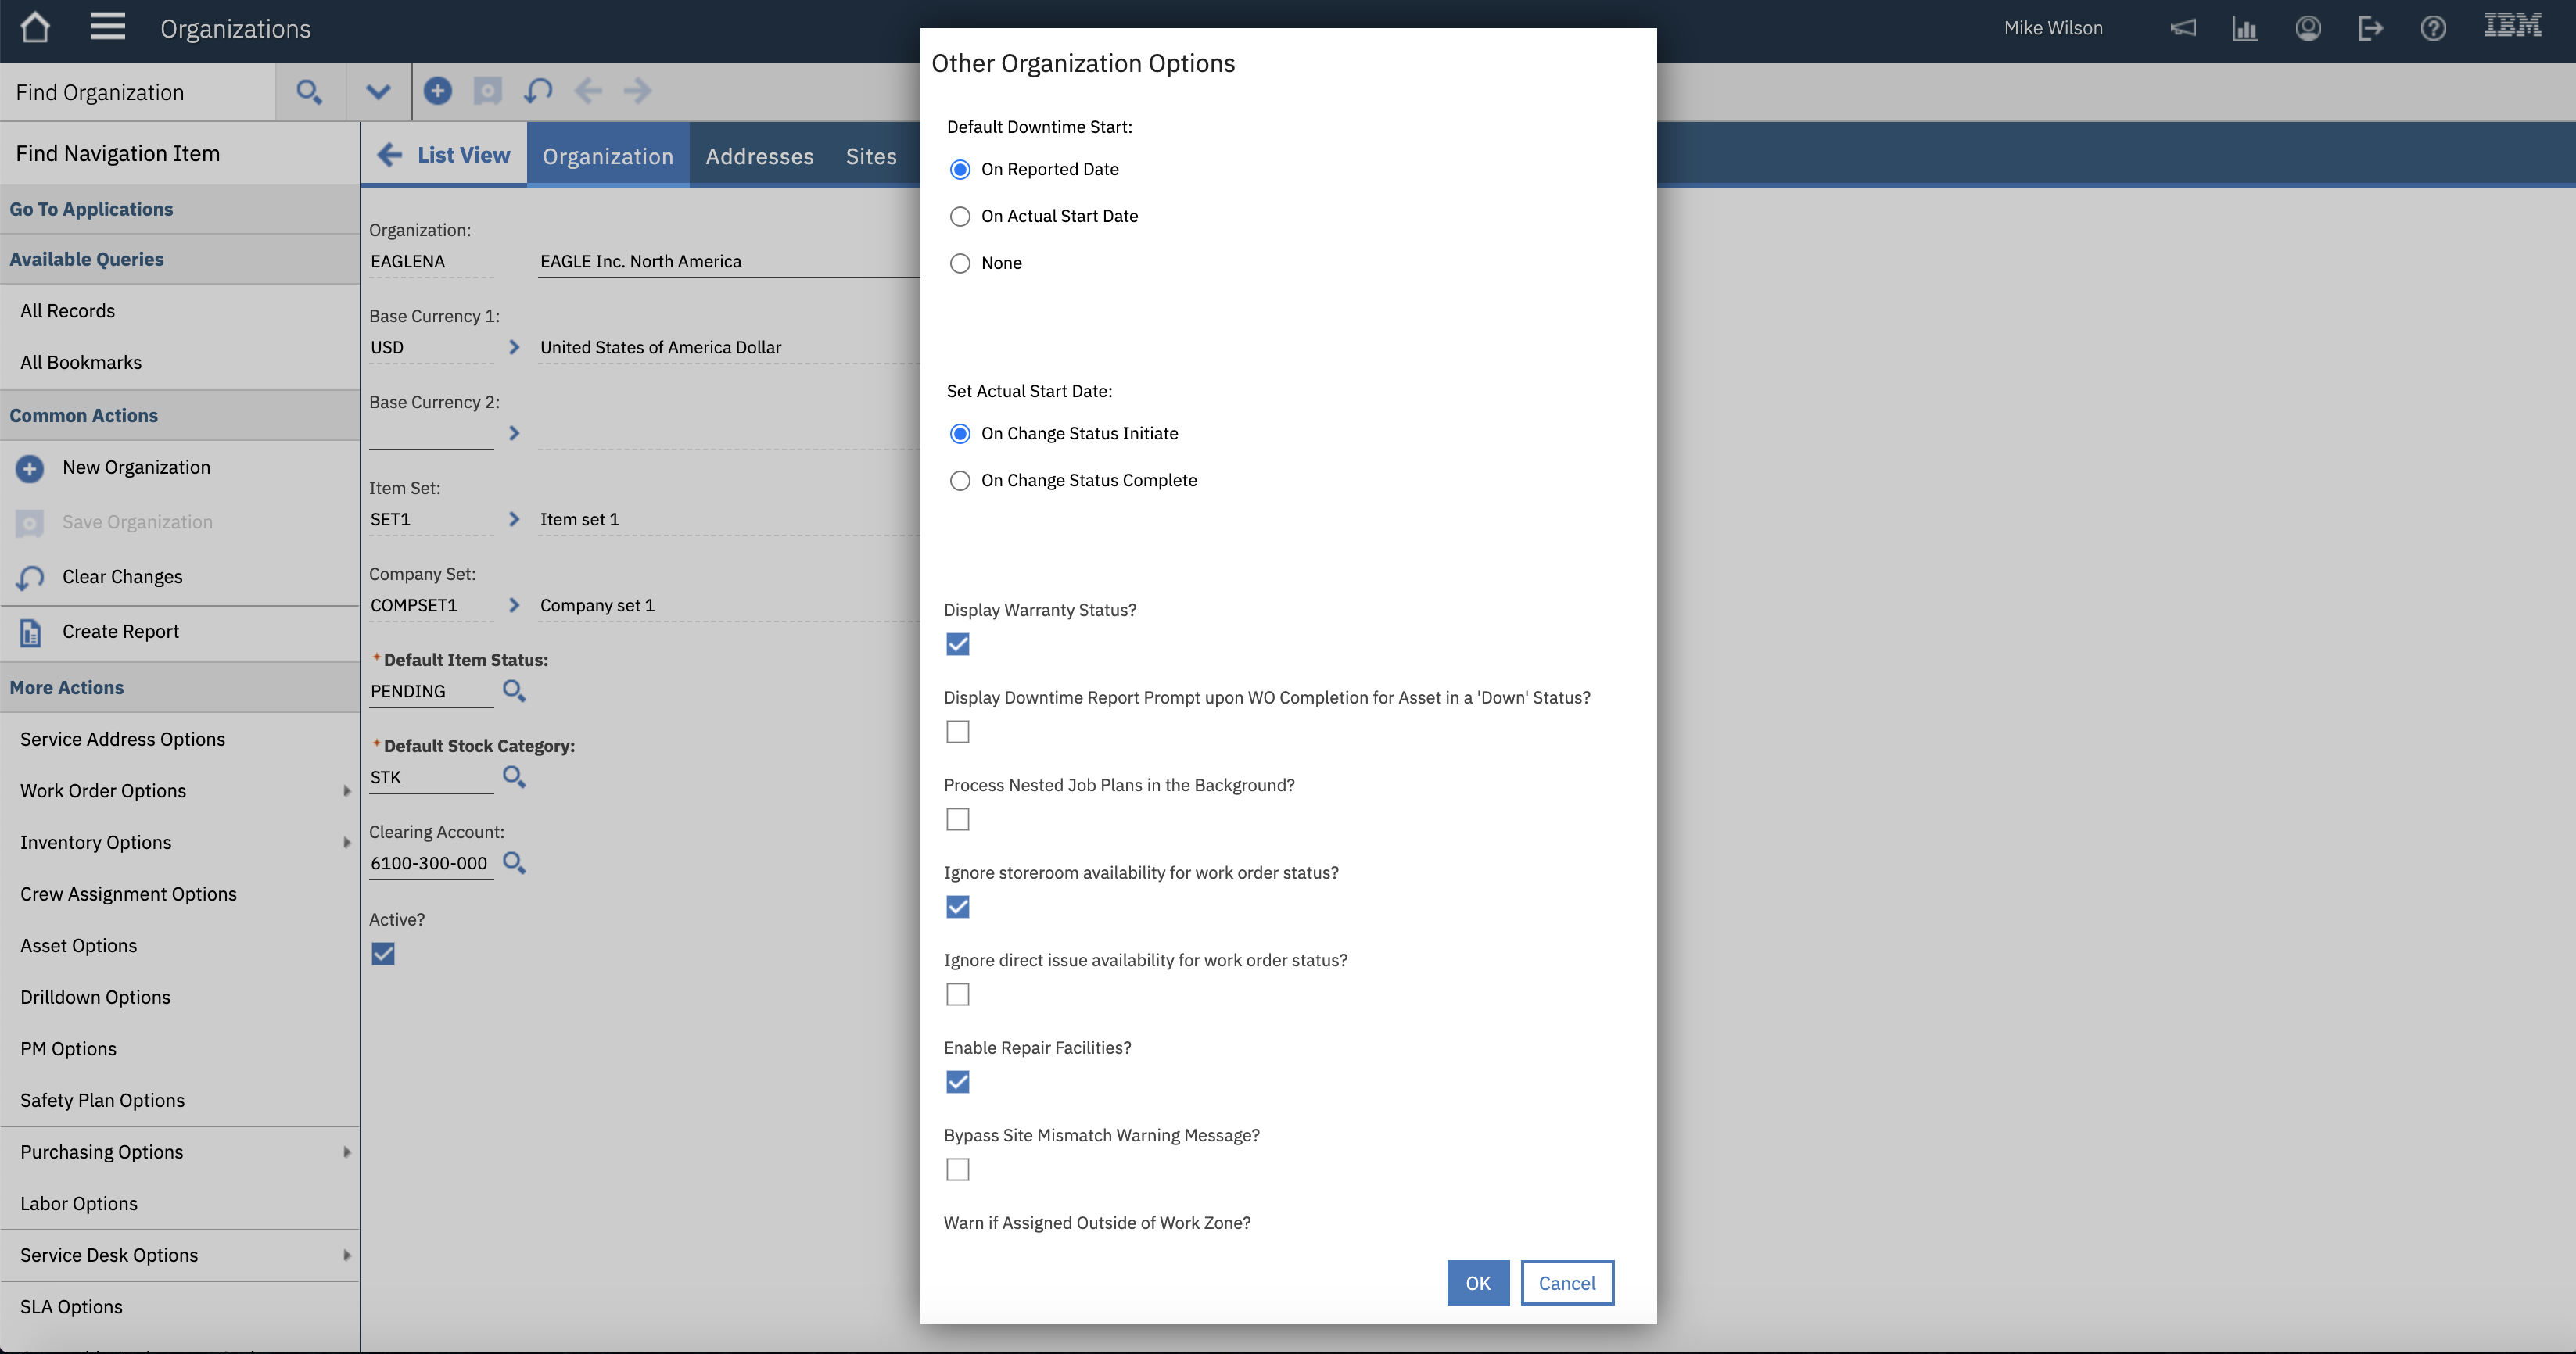Click the previous record arrow icon
Viewport: 2576px width, 1354px height.
[x=588, y=91]
